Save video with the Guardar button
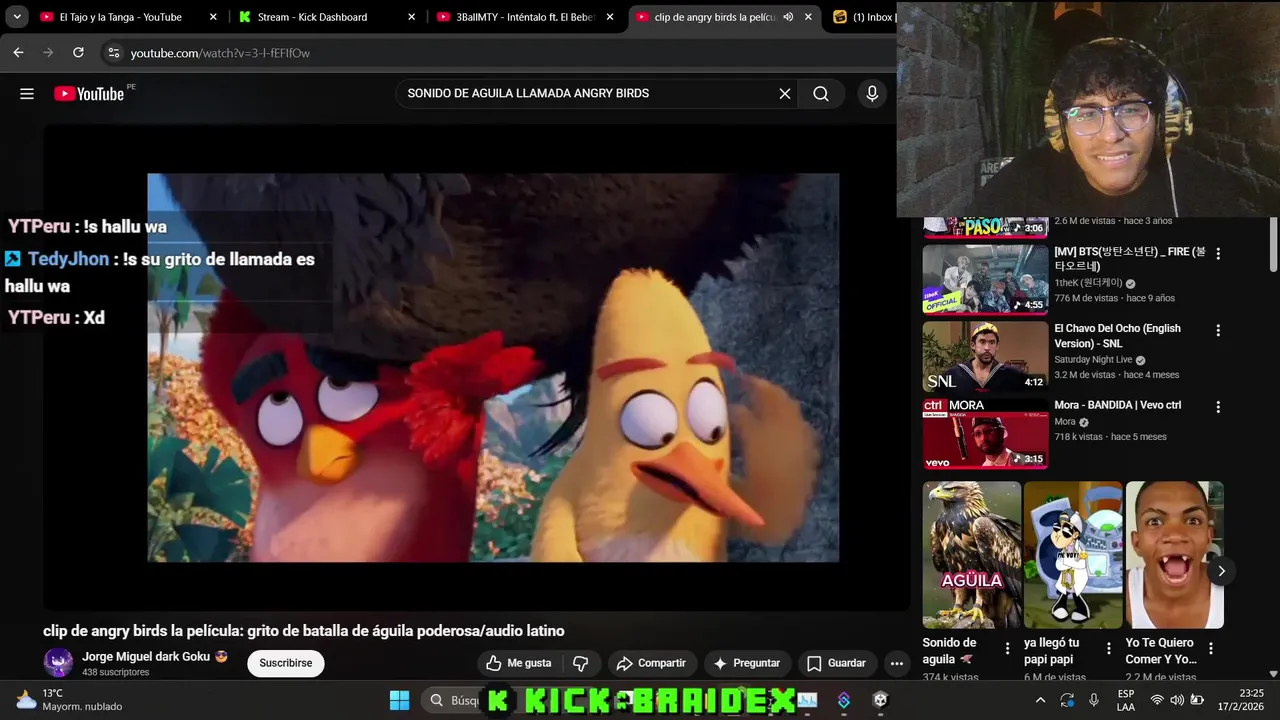This screenshot has width=1280, height=720. tap(836, 663)
